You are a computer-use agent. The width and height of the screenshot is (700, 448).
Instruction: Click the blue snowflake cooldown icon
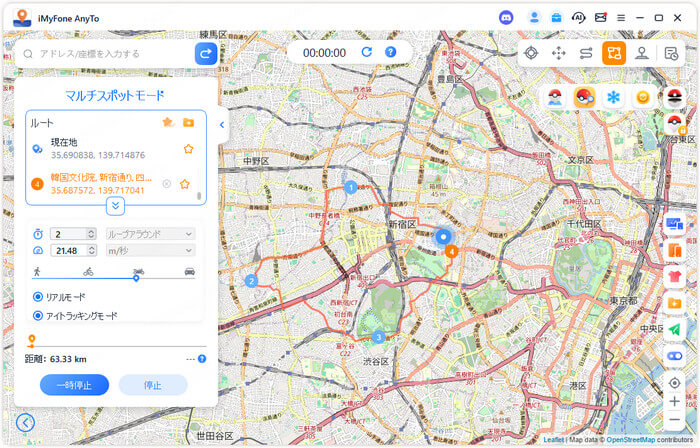613,97
